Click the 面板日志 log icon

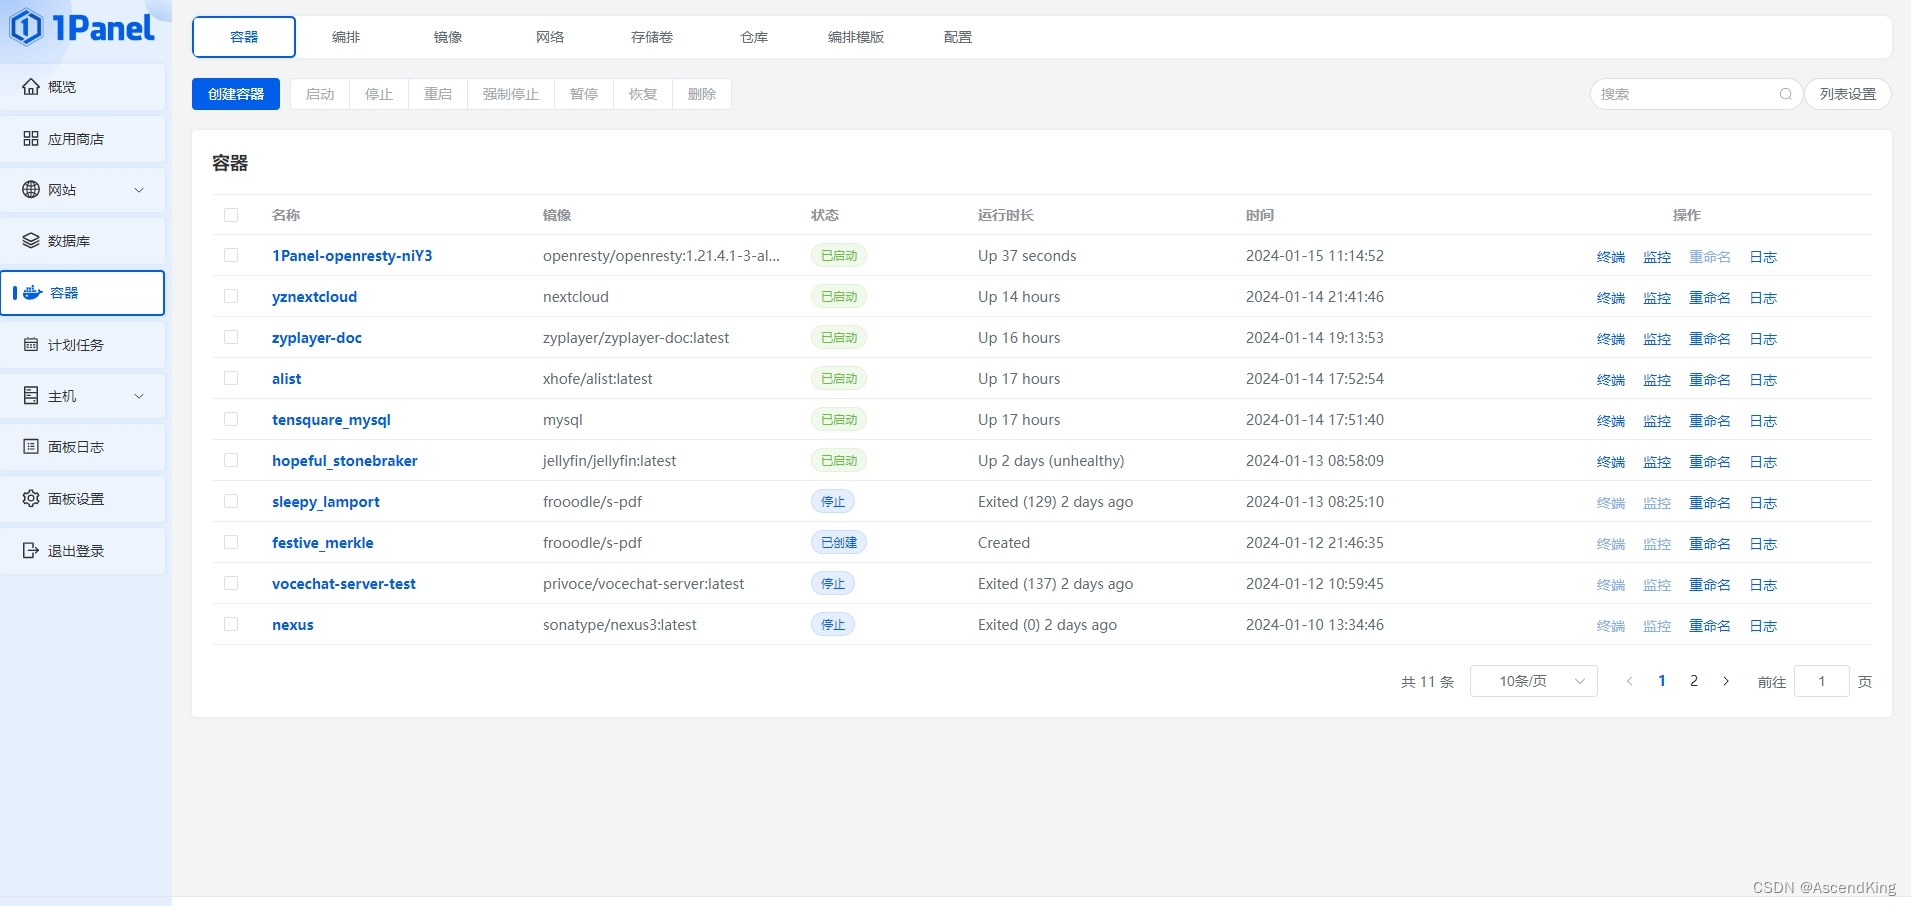pyautogui.click(x=31, y=447)
